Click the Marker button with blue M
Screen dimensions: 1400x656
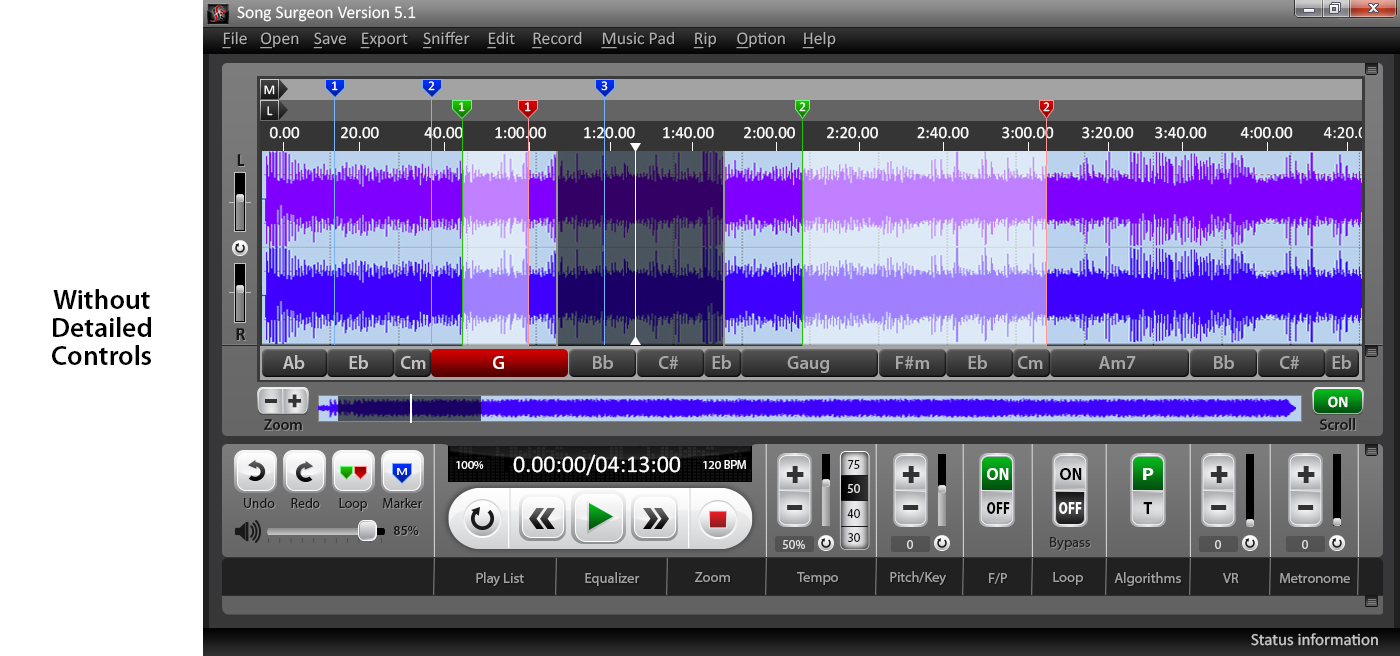coord(402,471)
